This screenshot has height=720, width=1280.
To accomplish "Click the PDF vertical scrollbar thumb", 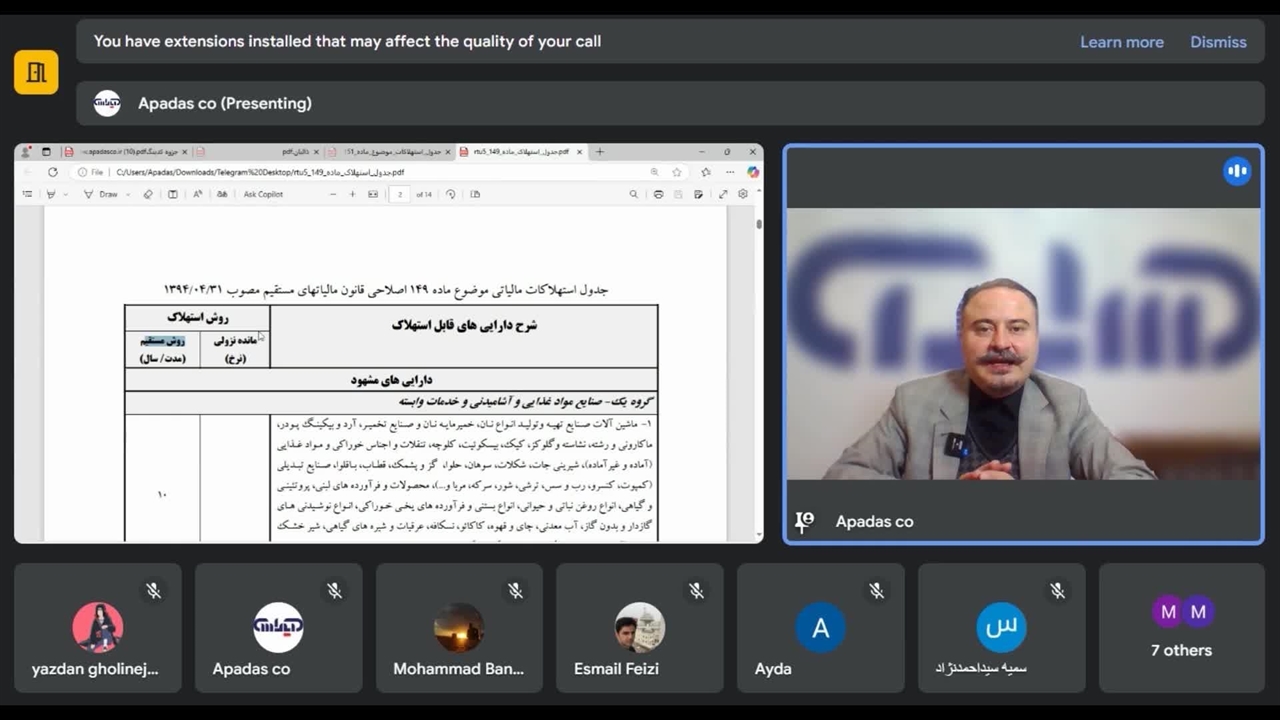I will 758,225.
